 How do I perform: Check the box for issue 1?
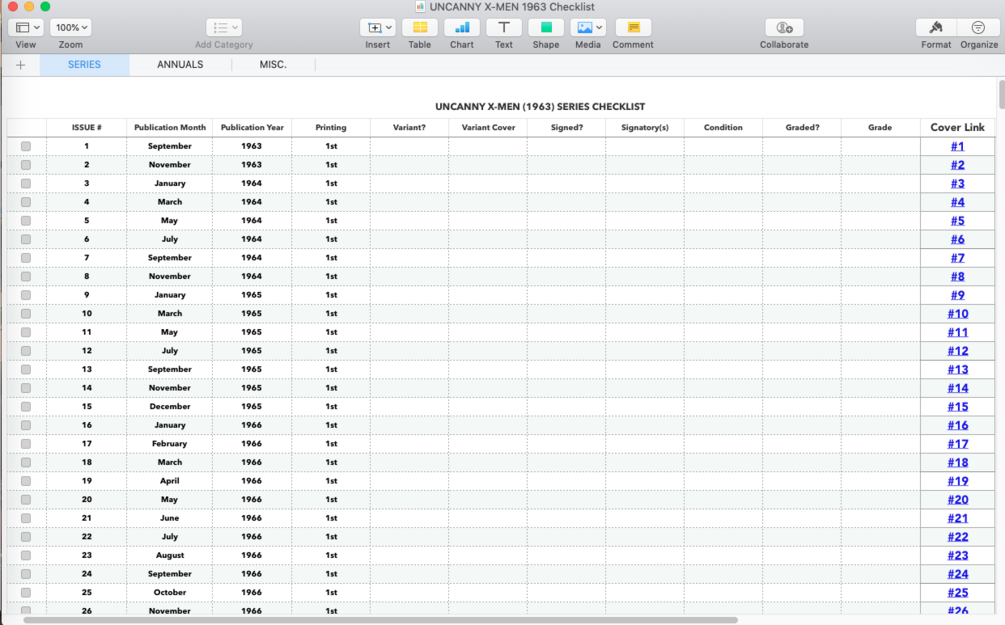(x=26, y=146)
